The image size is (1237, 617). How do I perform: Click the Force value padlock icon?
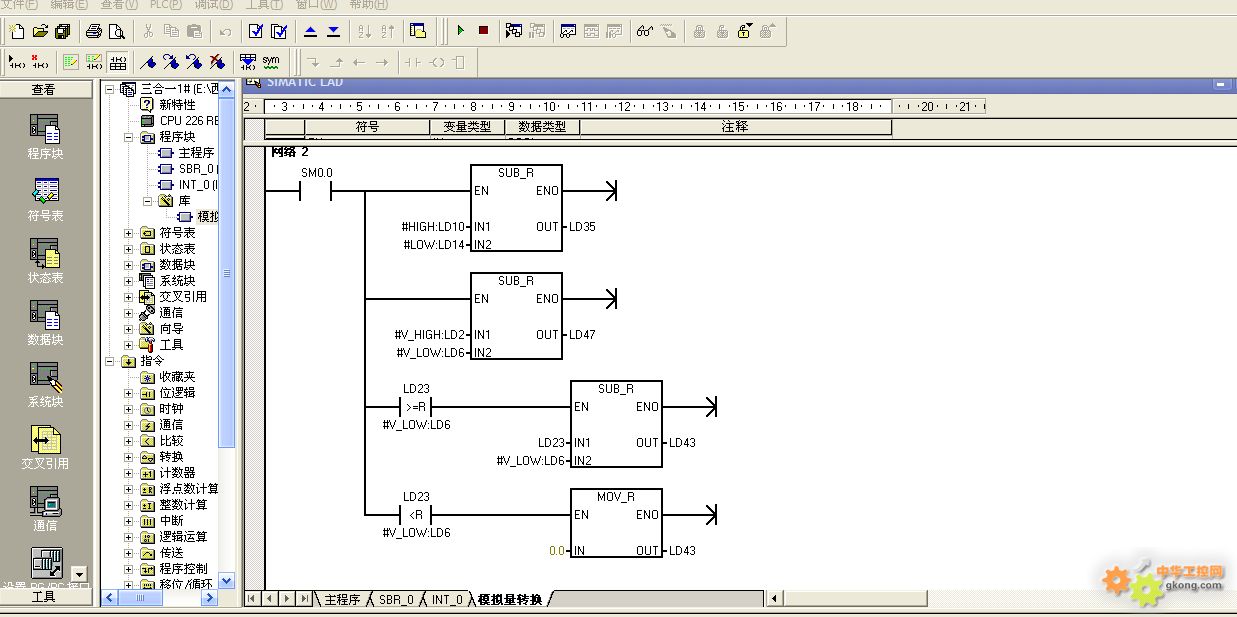[699, 31]
